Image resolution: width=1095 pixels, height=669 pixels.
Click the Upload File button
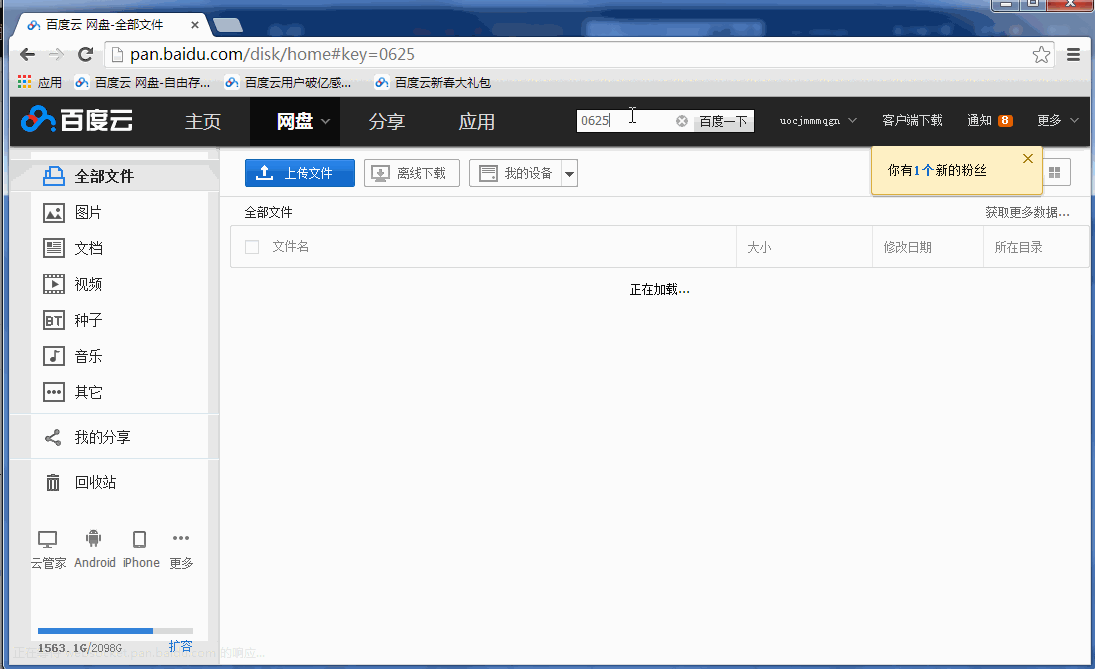[x=300, y=173]
